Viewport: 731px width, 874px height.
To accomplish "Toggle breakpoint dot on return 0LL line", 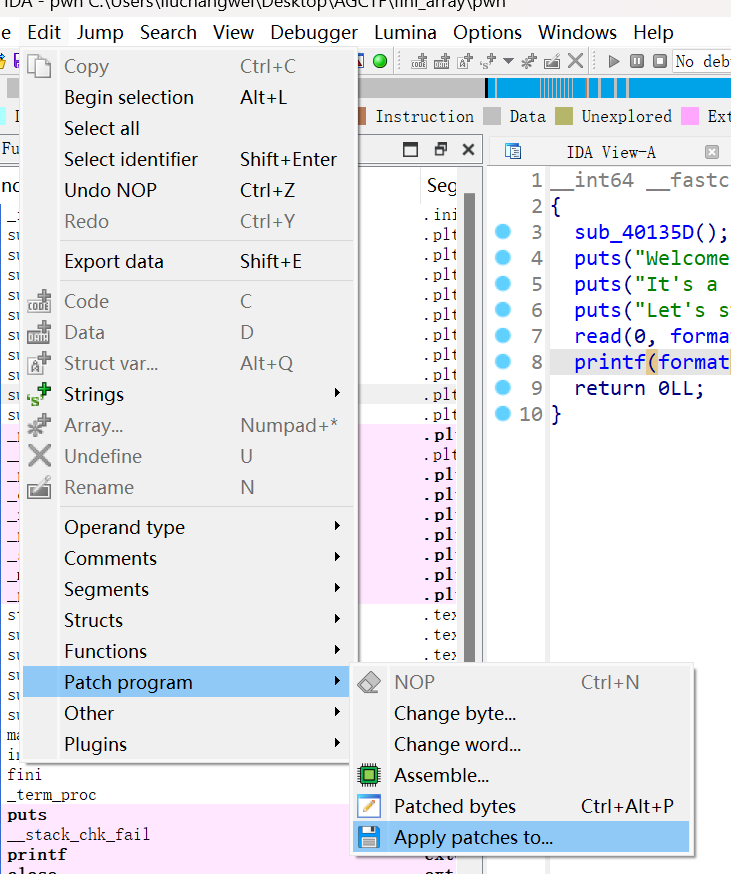I will [x=502, y=388].
